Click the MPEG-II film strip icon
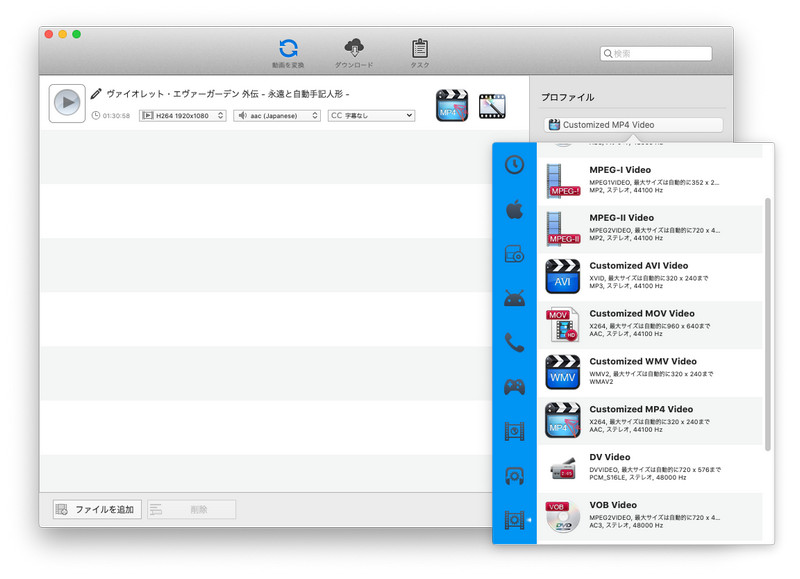Viewport: 800px width, 579px height. pyautogui.click(x=563, y=229)
